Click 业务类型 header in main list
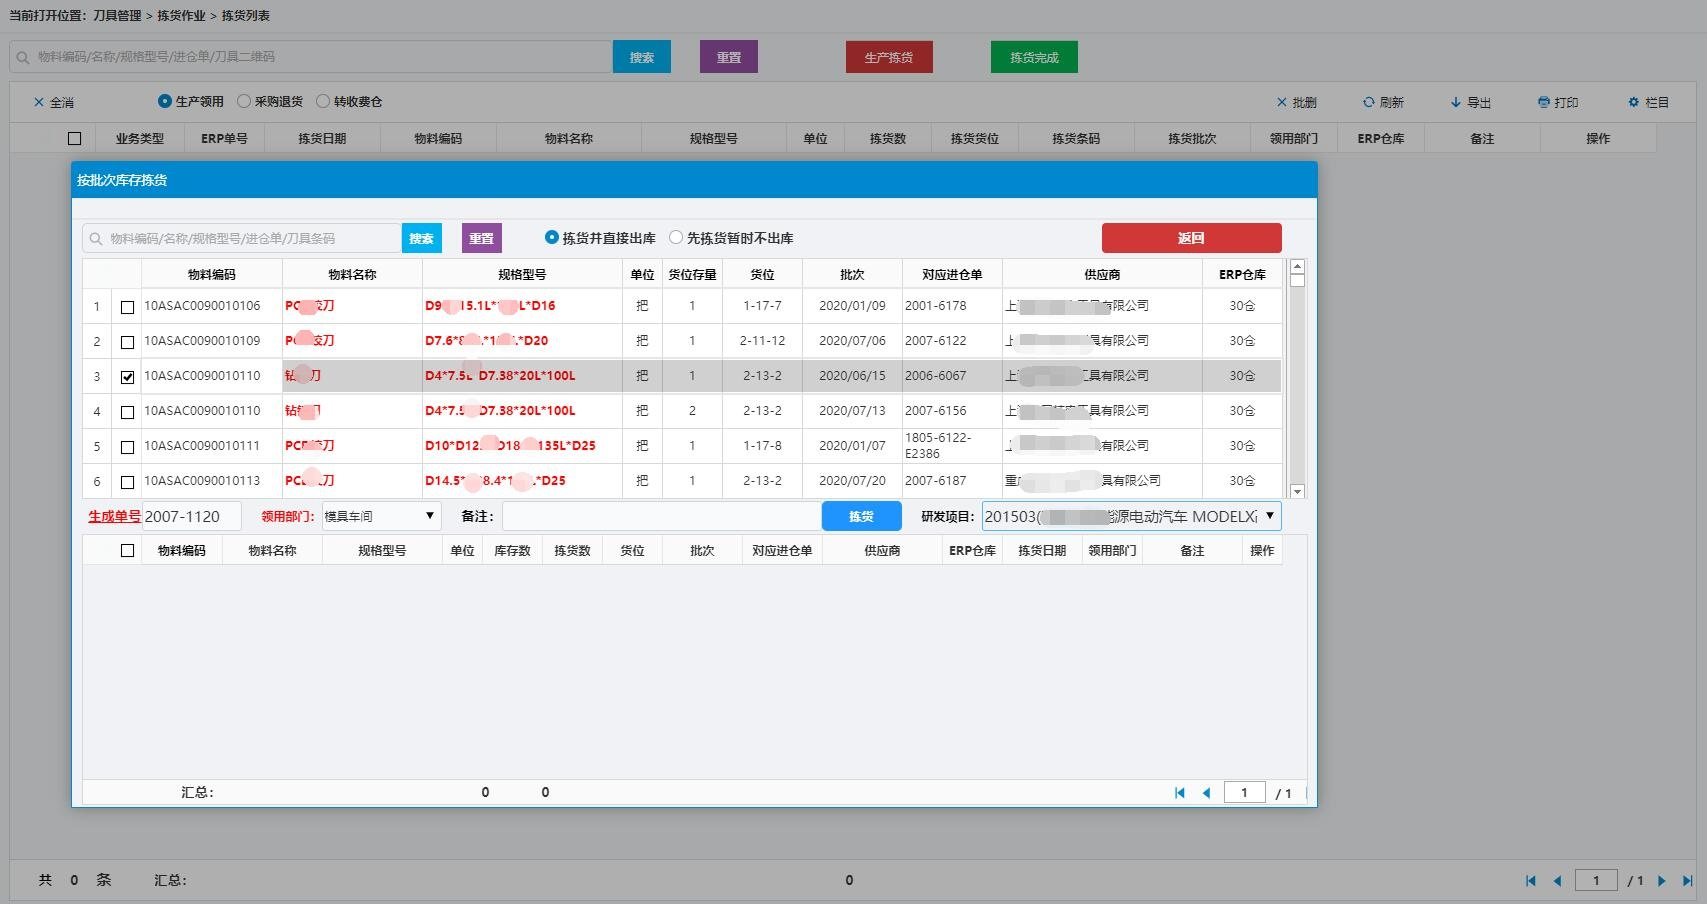The image size is (1707, 904). (x=139, y=139)
